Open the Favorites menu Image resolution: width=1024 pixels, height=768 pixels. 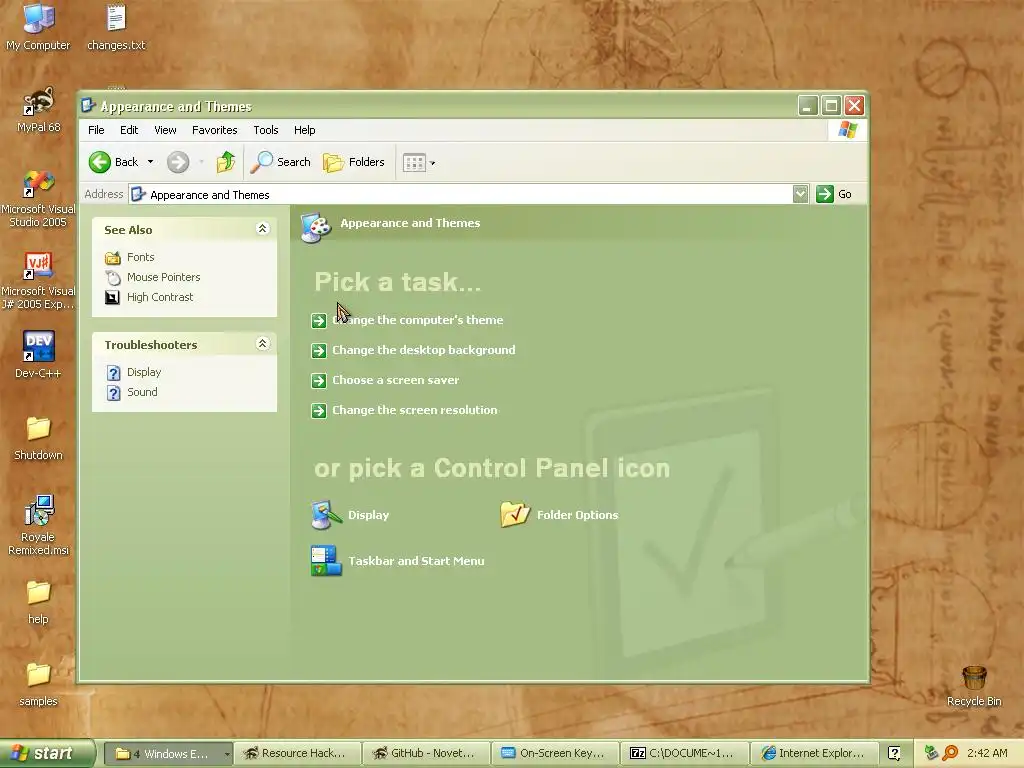tap(214, 130)
